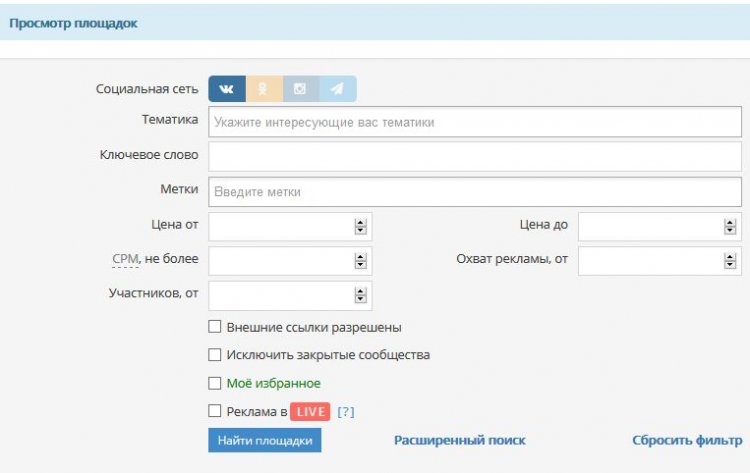Step down Охват рекламы, от value
The height and width of the screenshot is (473, 750).
pyautogui.click(x=730, y=265)
